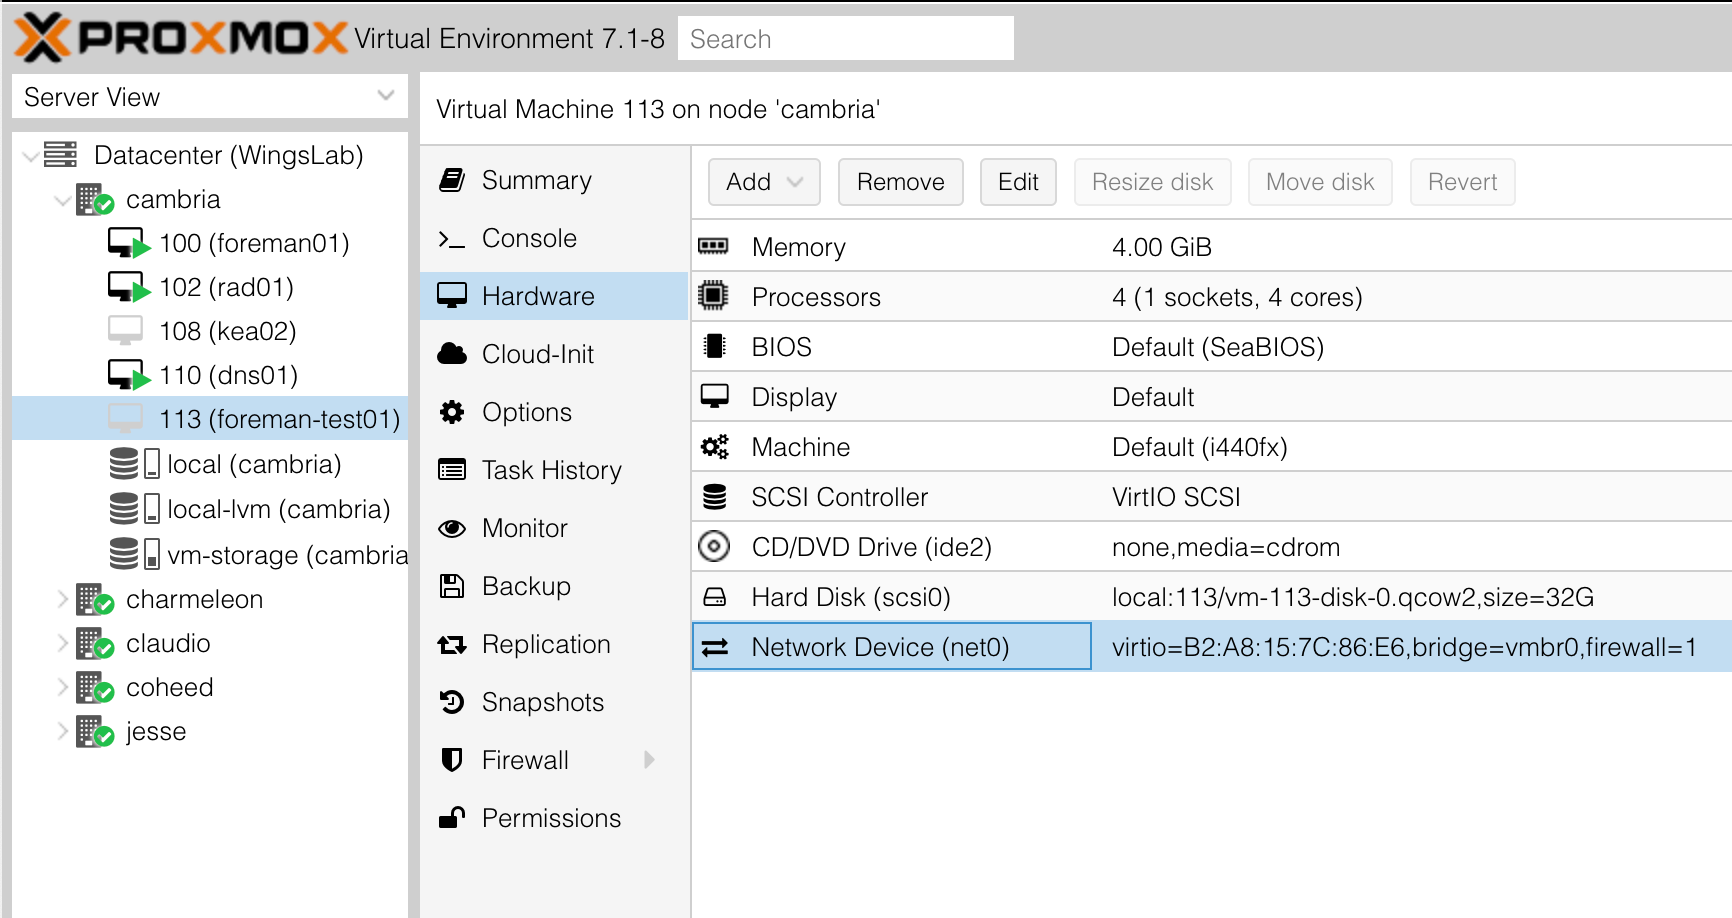Click the Snapshots history icon
The width and height of the screenshot is (1732, 918).
coord(452,702)
